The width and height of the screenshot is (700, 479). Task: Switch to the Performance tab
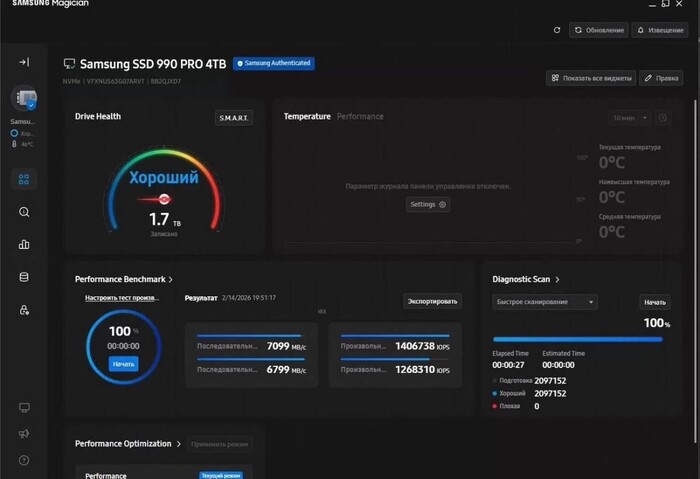tap(360, 117)
